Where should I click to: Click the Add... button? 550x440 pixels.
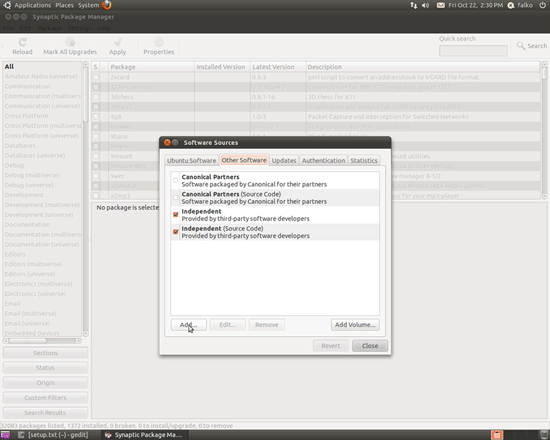tap(188, 325)
